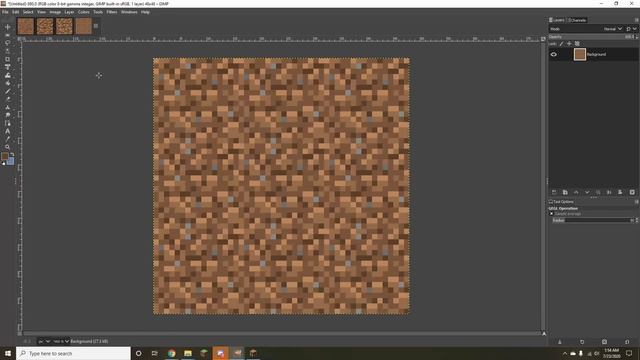Select the Free Select lasso tool
The width and height of the screenshot is (640, 360).
coord(7,43)
